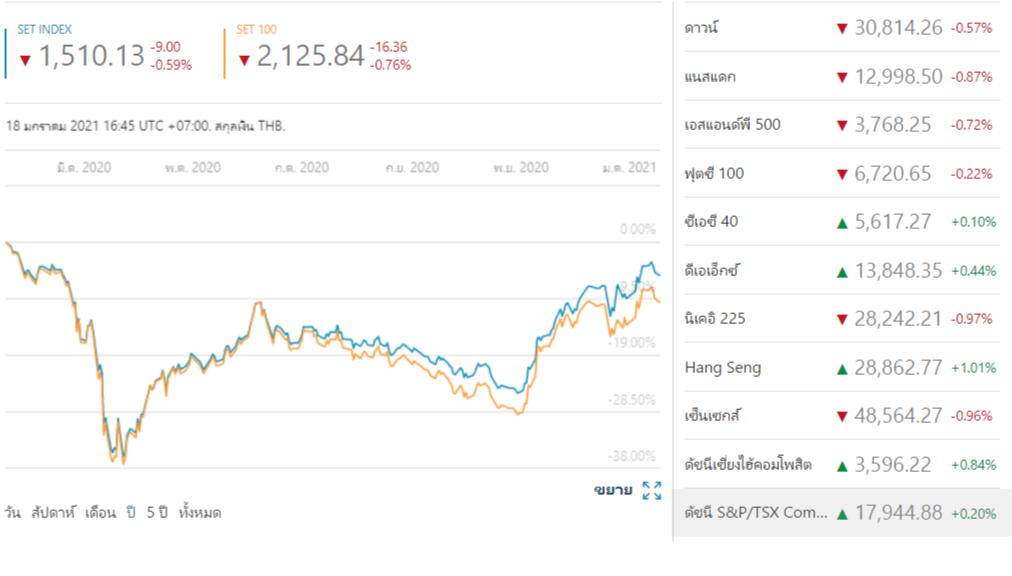Click the พ.ย. 2020 timeline label

click(x=520, y=168)
